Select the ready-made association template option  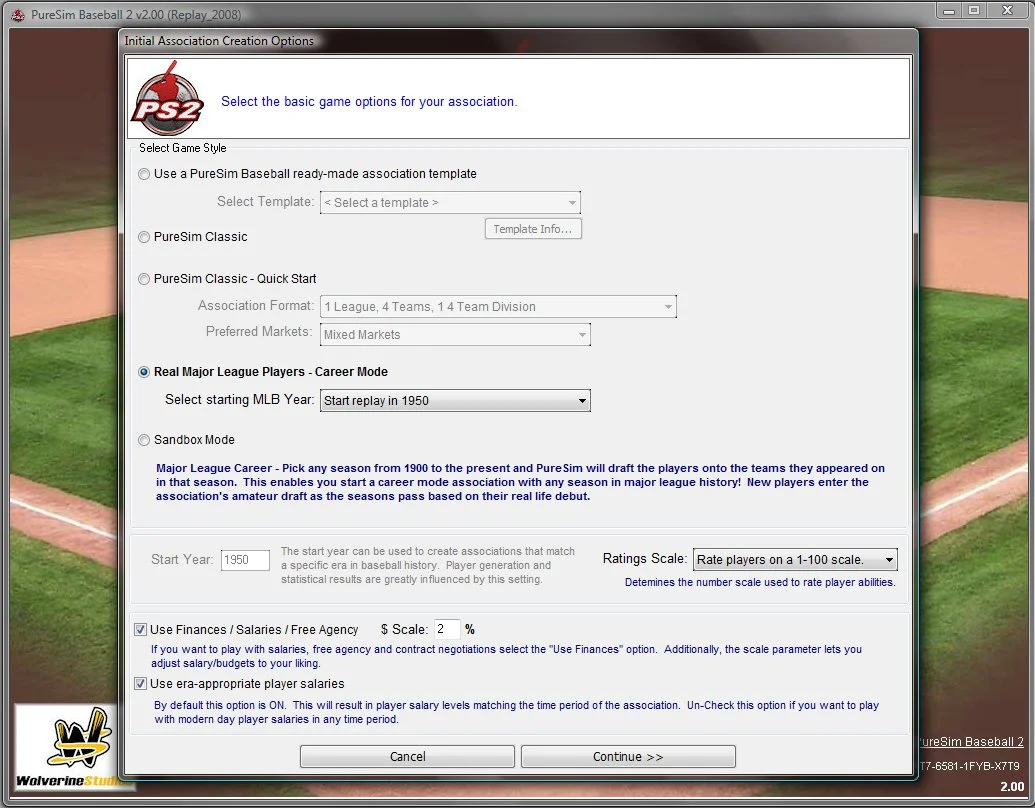click(x=145, y=174)
